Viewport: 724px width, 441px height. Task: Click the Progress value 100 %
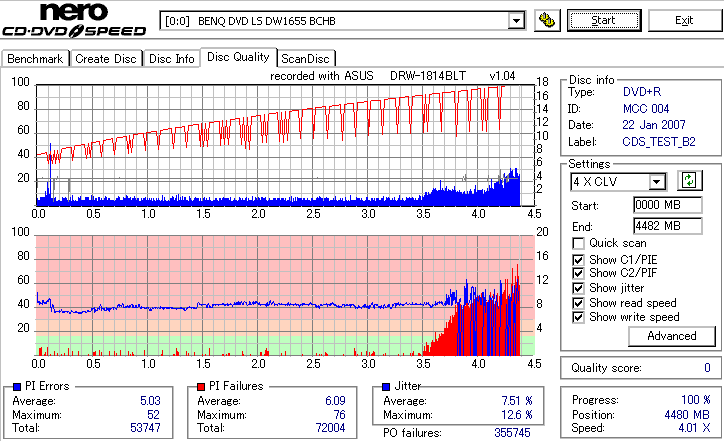pyautogui.click(x=696, y=400)
